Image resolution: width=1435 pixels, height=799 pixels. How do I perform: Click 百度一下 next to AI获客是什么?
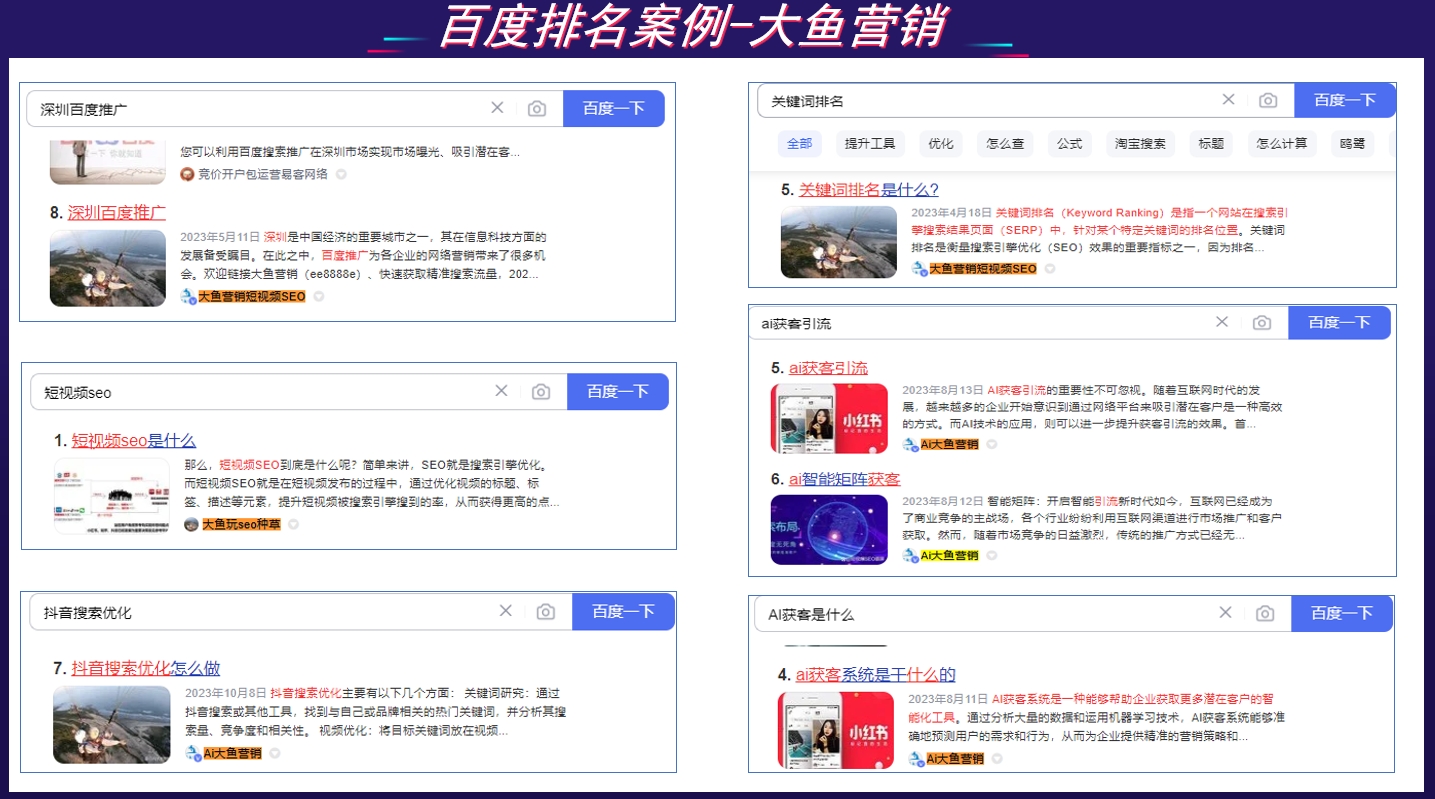click(x=1342, y=613)
